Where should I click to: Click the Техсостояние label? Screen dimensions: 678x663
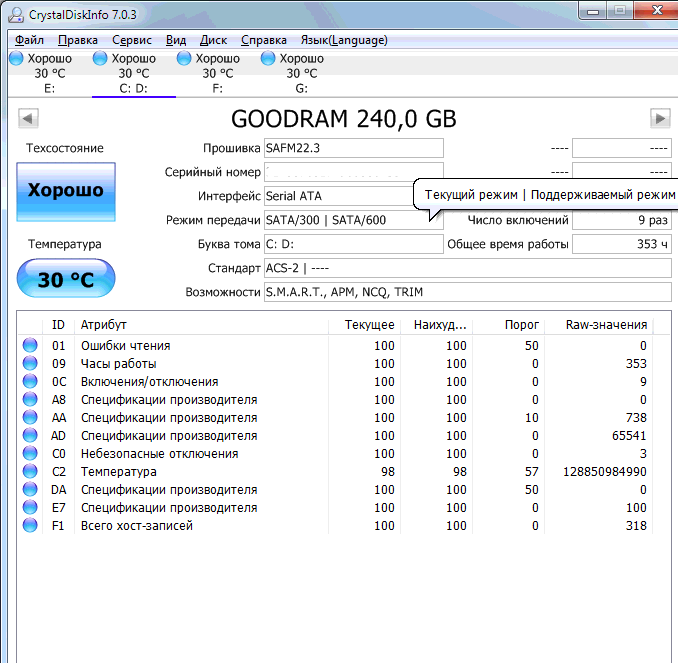pyautogui.click(x=65, y=148)
